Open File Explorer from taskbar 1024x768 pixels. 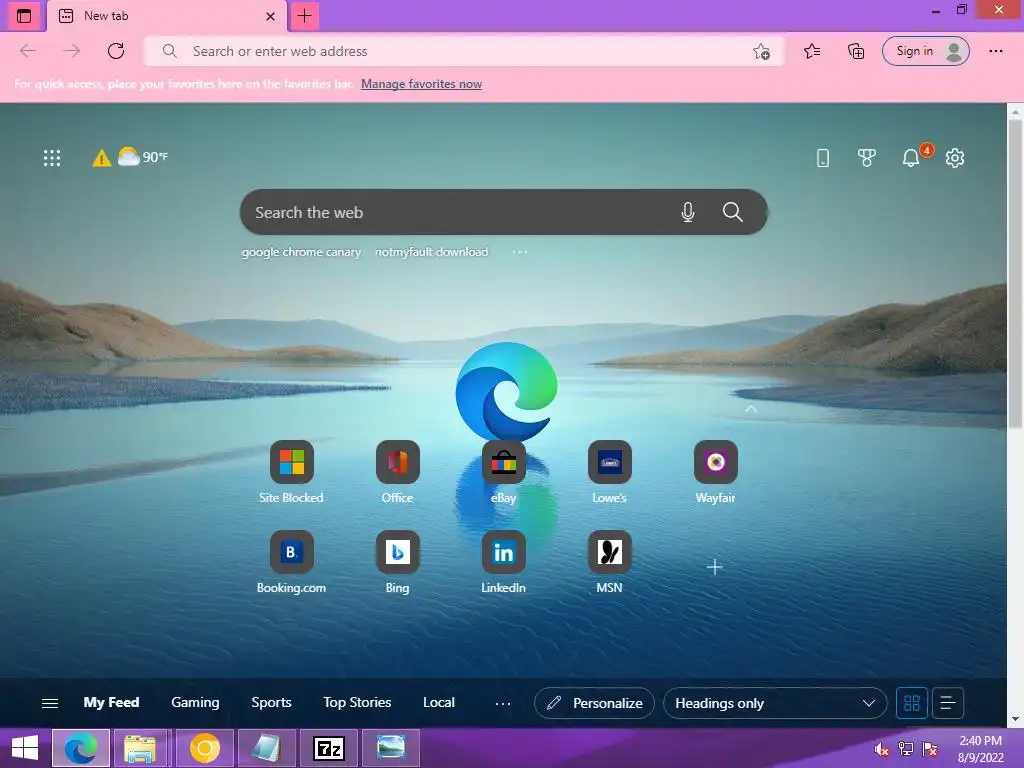tap(141, 748)
